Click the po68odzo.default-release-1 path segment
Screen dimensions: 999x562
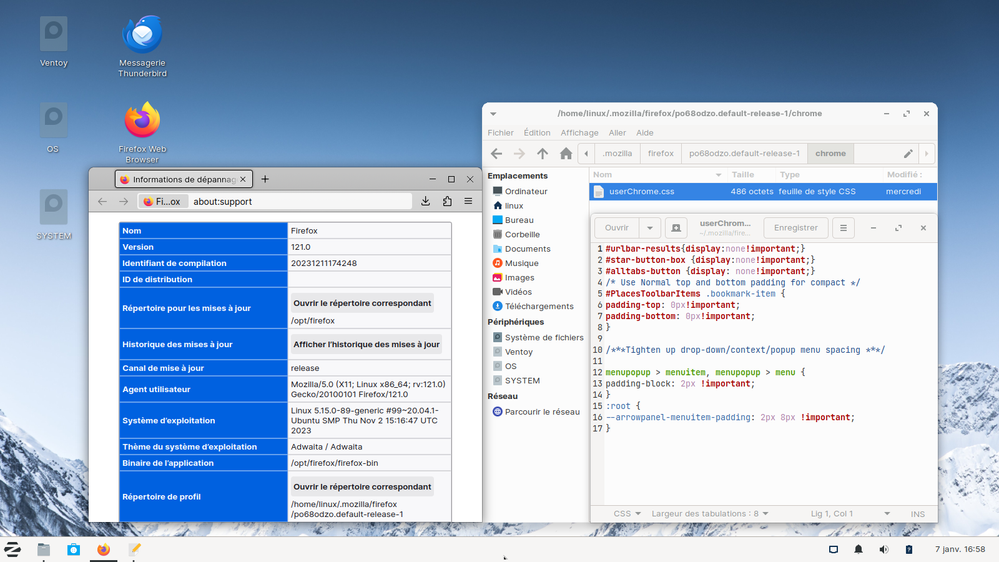coord(744,154)
